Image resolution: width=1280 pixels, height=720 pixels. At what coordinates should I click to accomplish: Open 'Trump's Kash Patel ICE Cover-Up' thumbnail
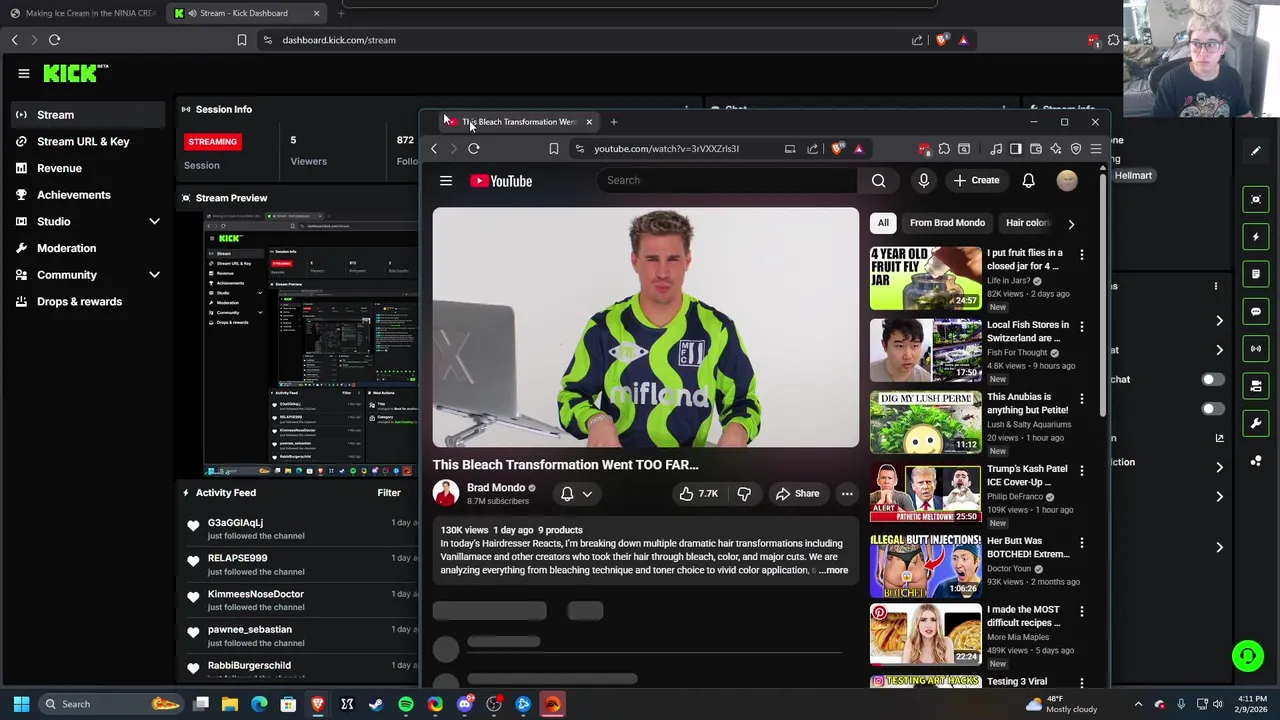tap(925, 494)
